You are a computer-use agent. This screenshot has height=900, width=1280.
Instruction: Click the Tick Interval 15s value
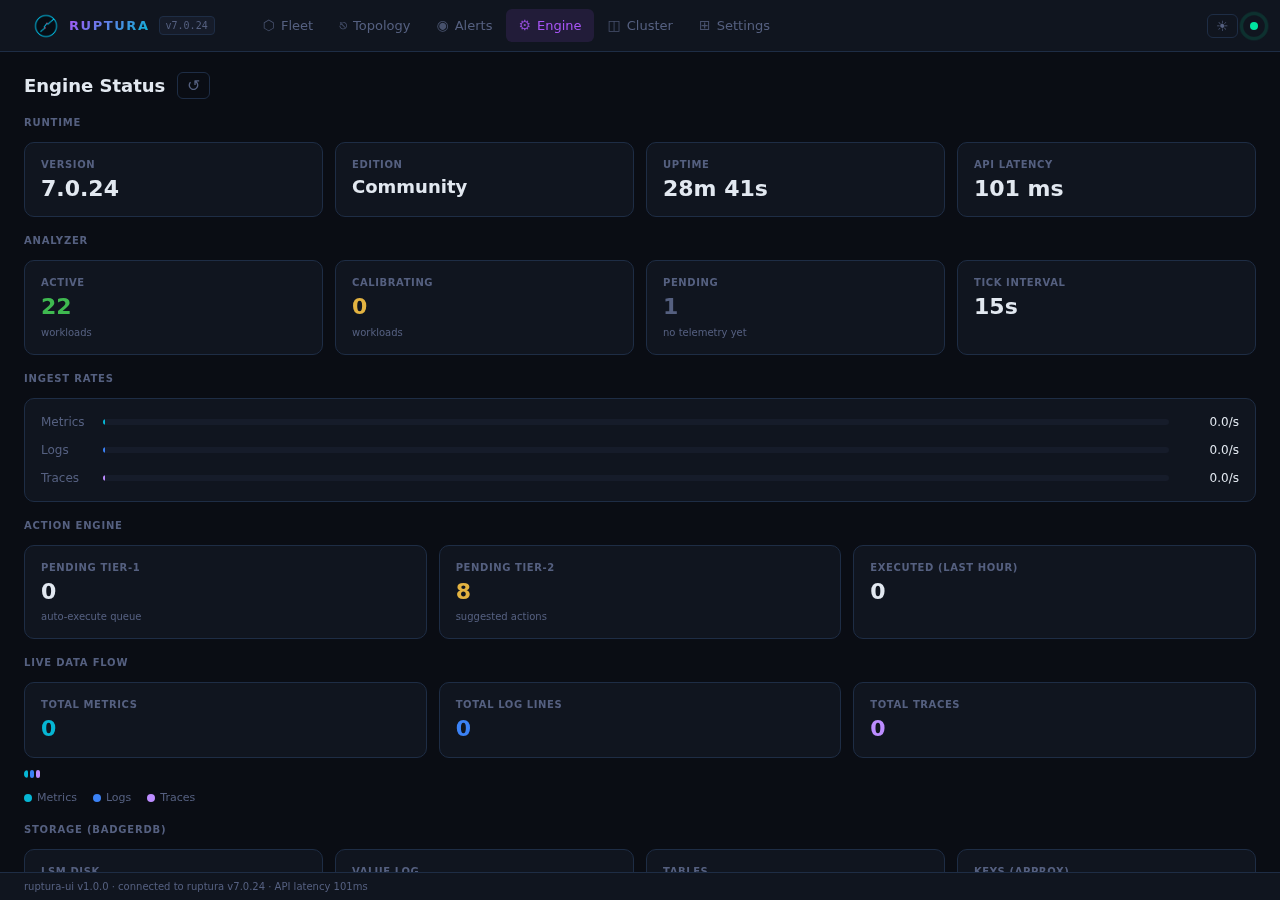coord(996,307)
